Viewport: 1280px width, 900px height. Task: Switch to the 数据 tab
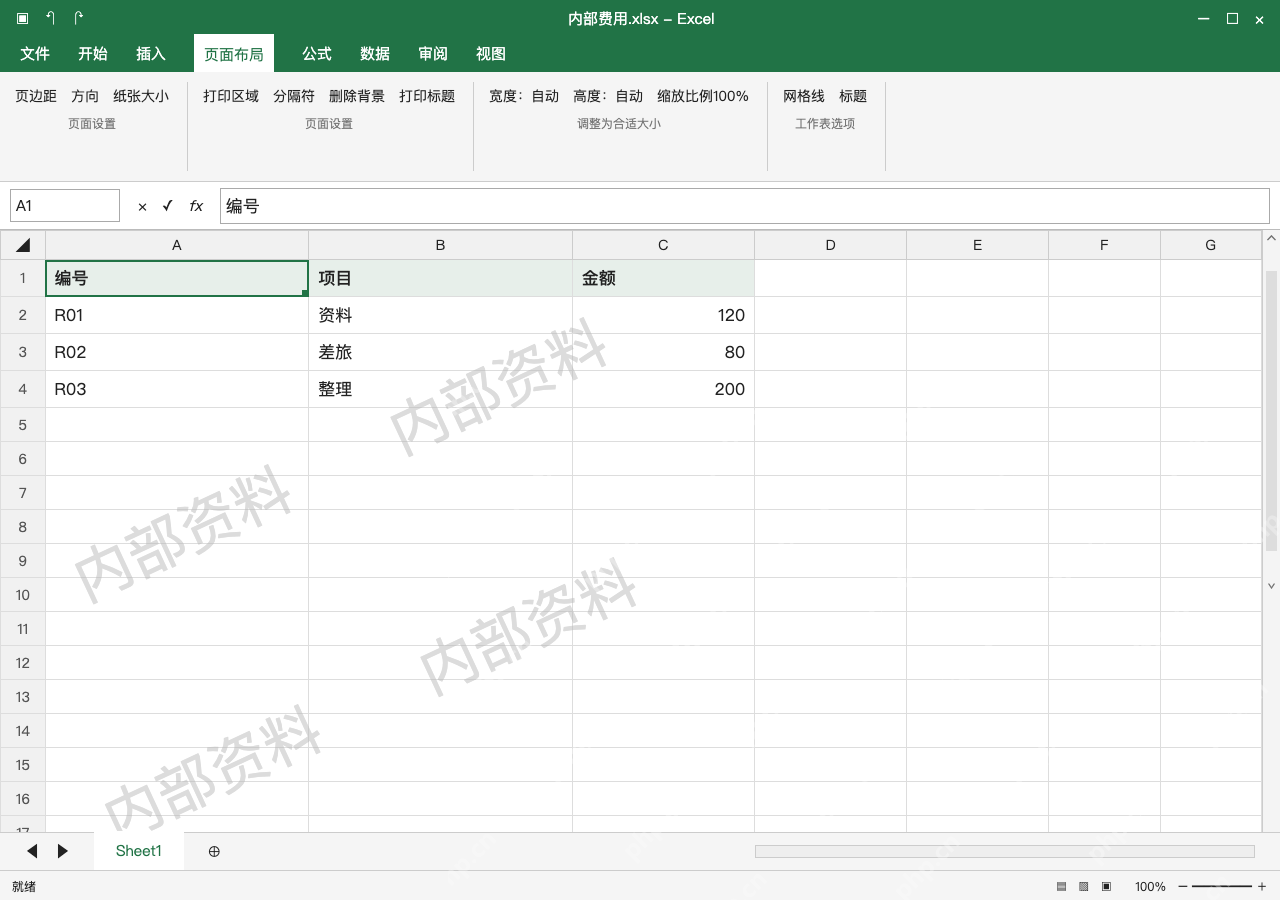tap(375, 54)
